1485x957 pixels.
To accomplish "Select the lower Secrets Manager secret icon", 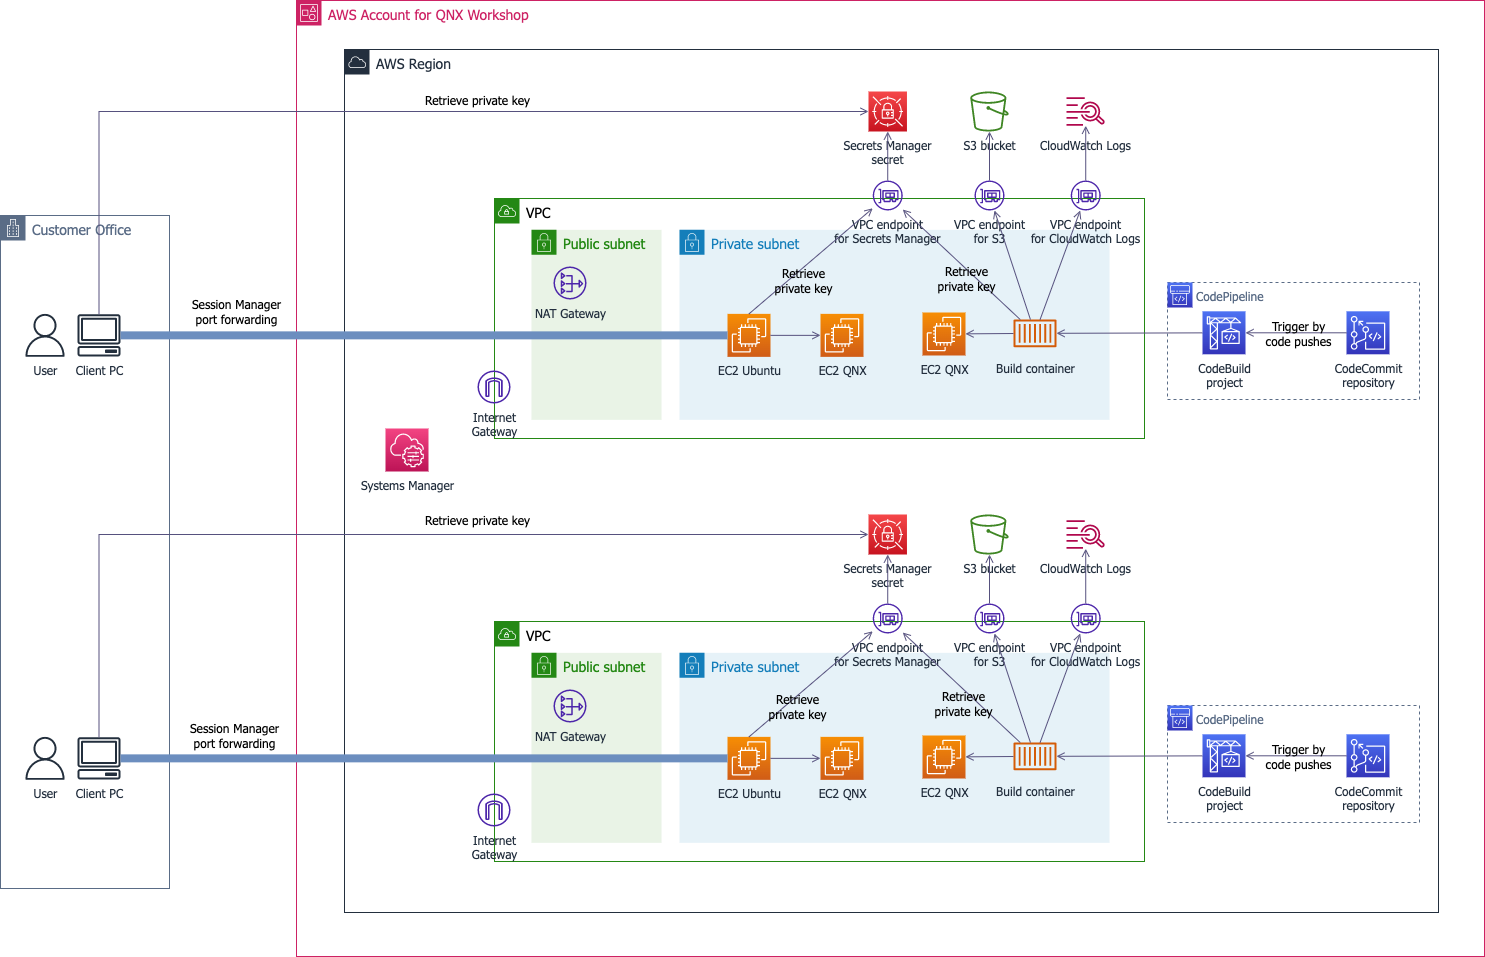I will click(x=887, y=534).
